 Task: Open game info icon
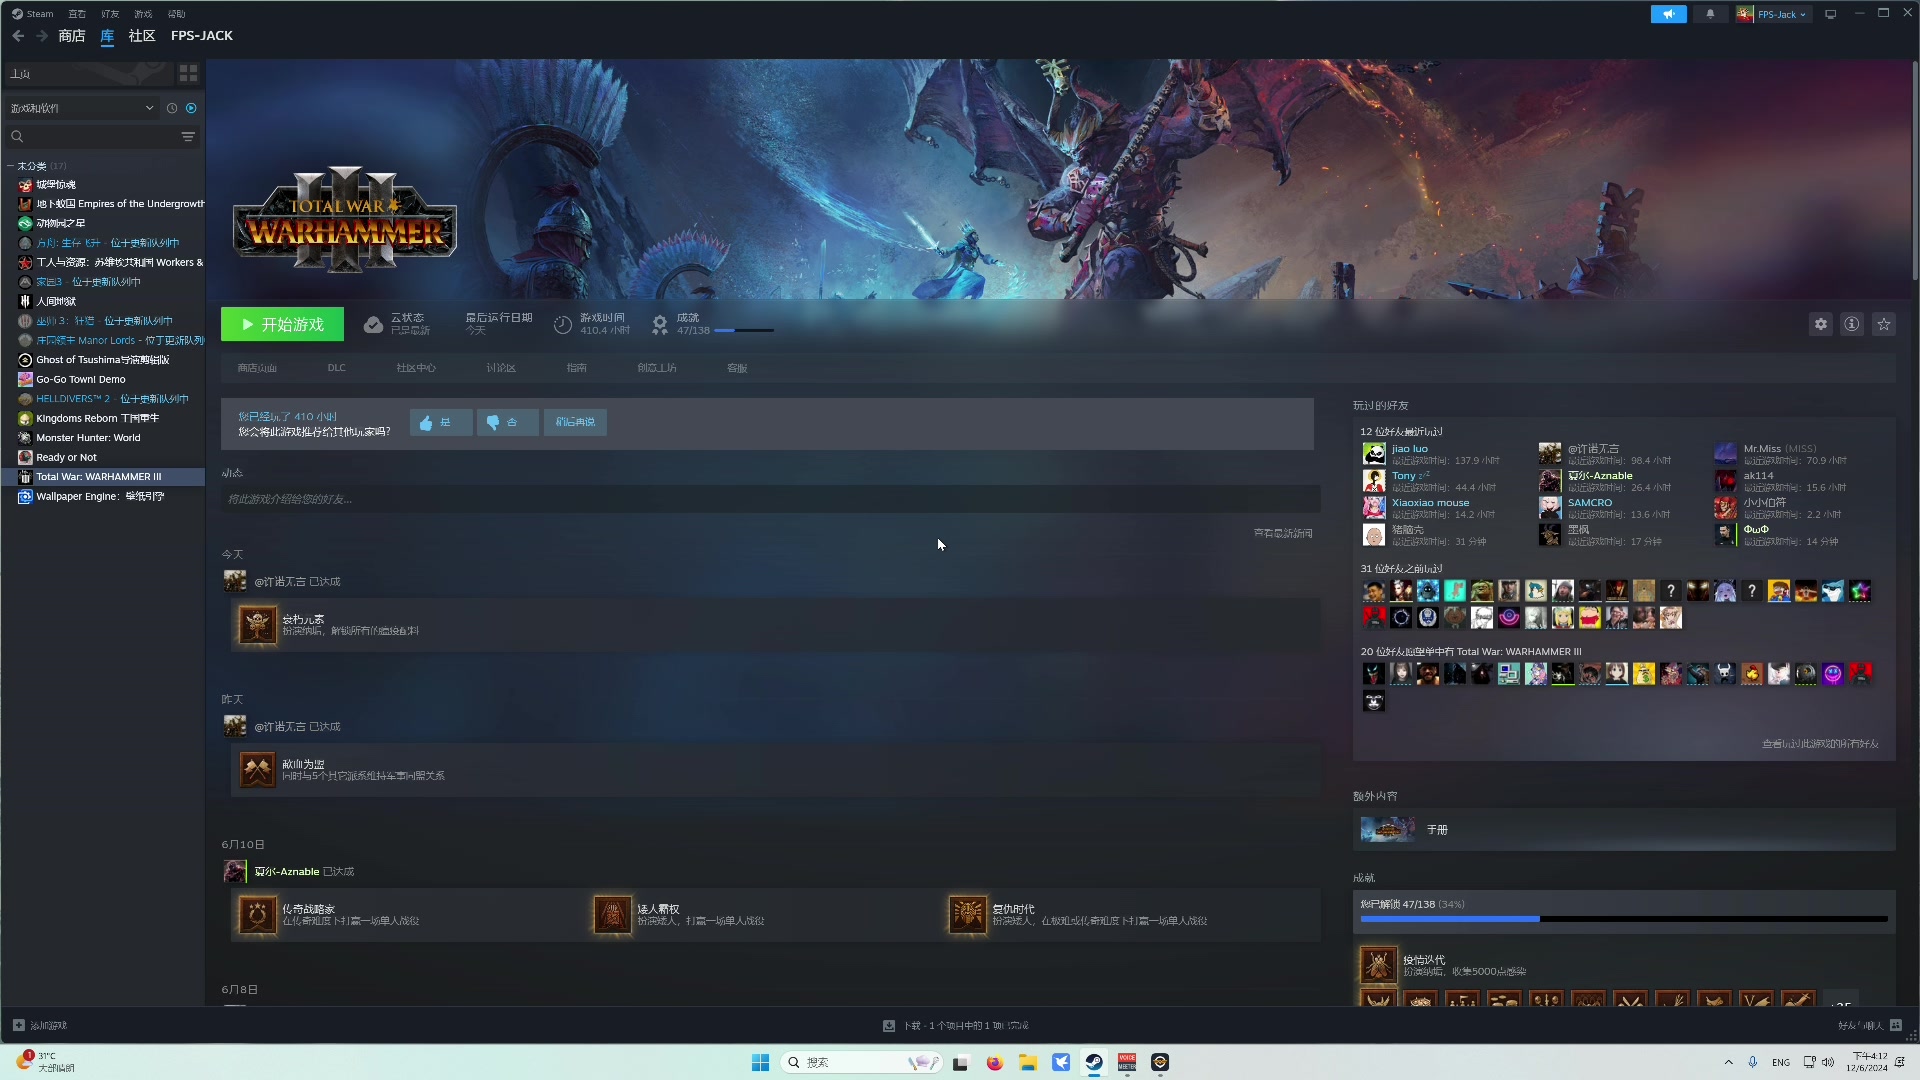click(x=1852, y=324)
